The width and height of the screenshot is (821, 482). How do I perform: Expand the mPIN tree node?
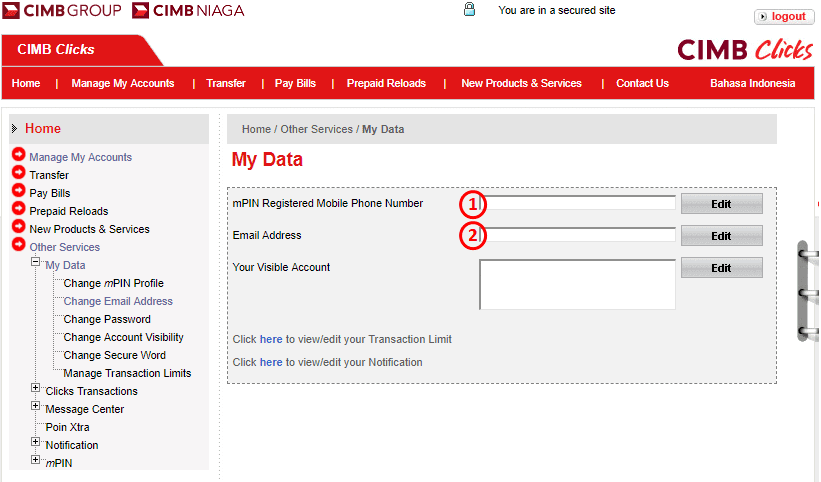[36, 459]
